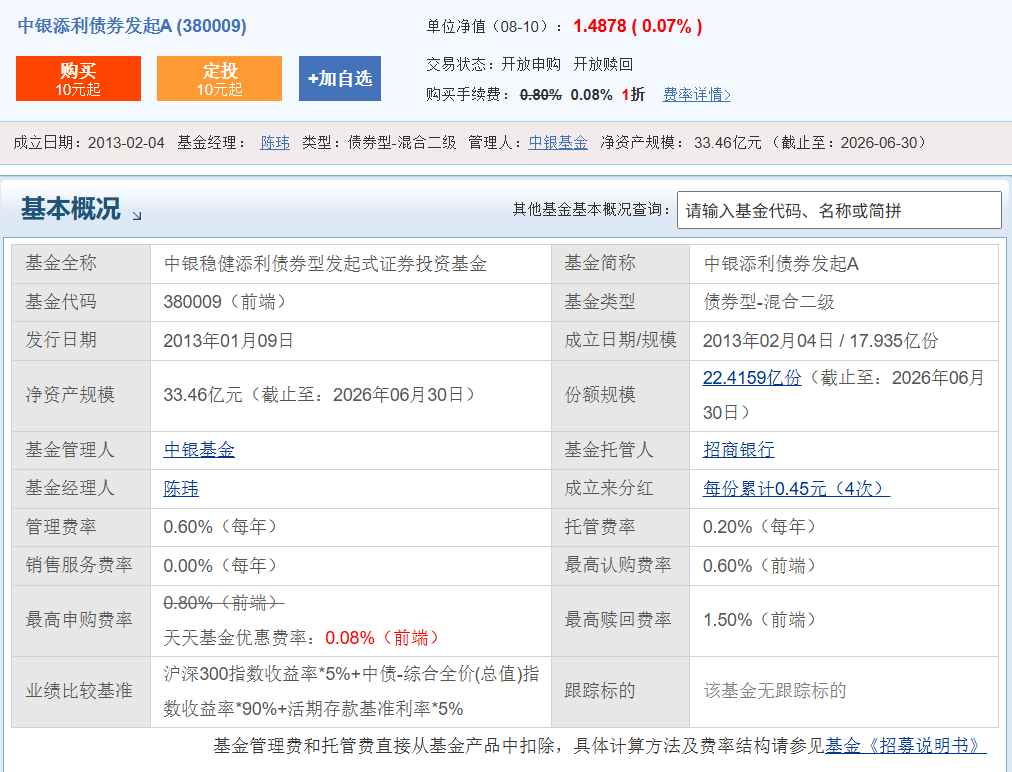The width and height of the screenshot is (1012, 772).
Task: Click 基本概况 section heading
Action: click(70, 208)
